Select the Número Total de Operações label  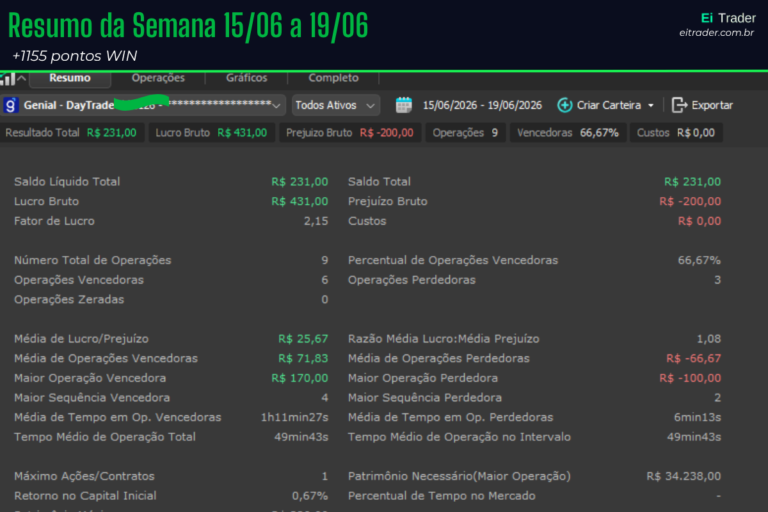(x=93, y=260)
